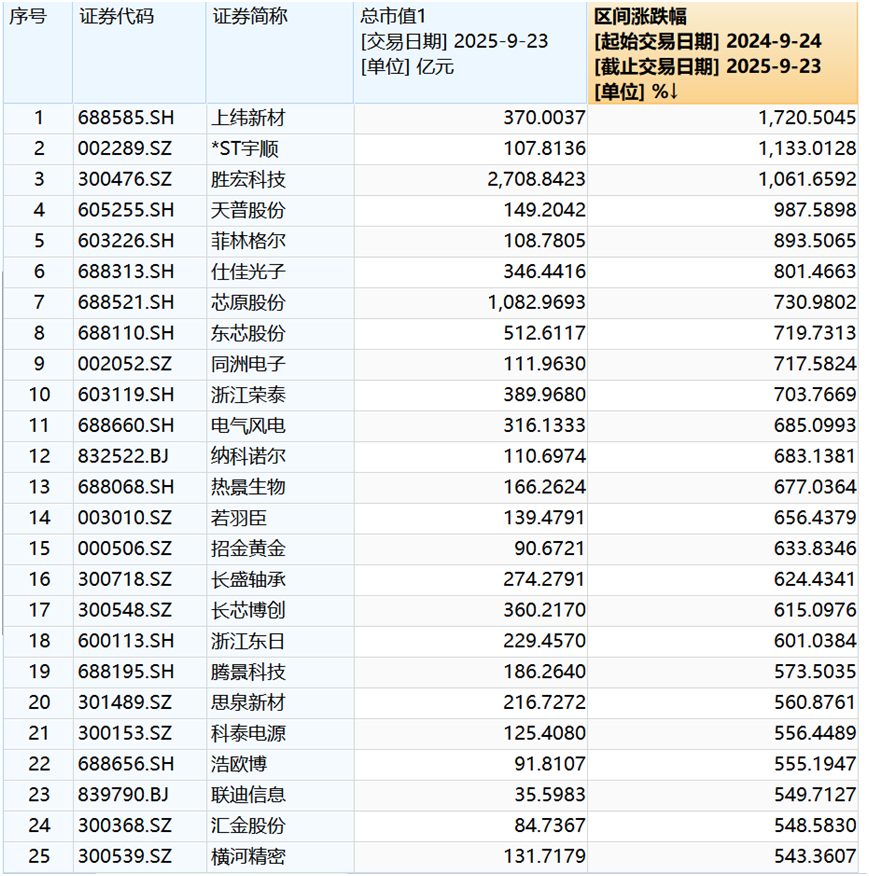
Task: Select stock name 电气风电
Action: 248,426
